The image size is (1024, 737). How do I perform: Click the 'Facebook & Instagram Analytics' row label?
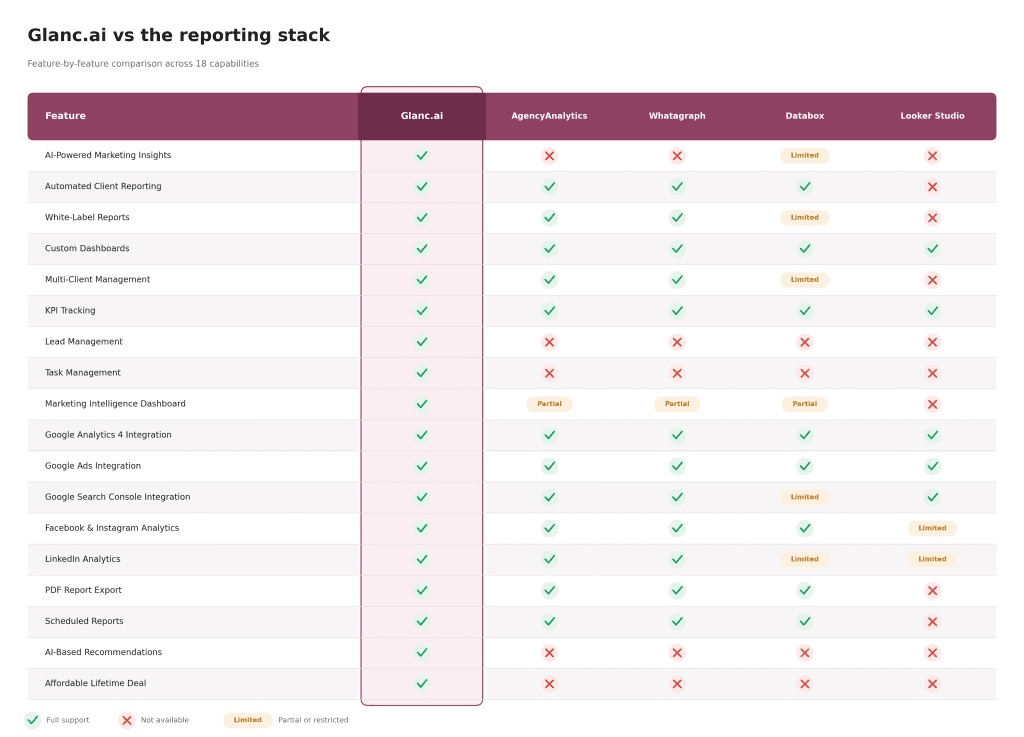click(x=112, y=528)
